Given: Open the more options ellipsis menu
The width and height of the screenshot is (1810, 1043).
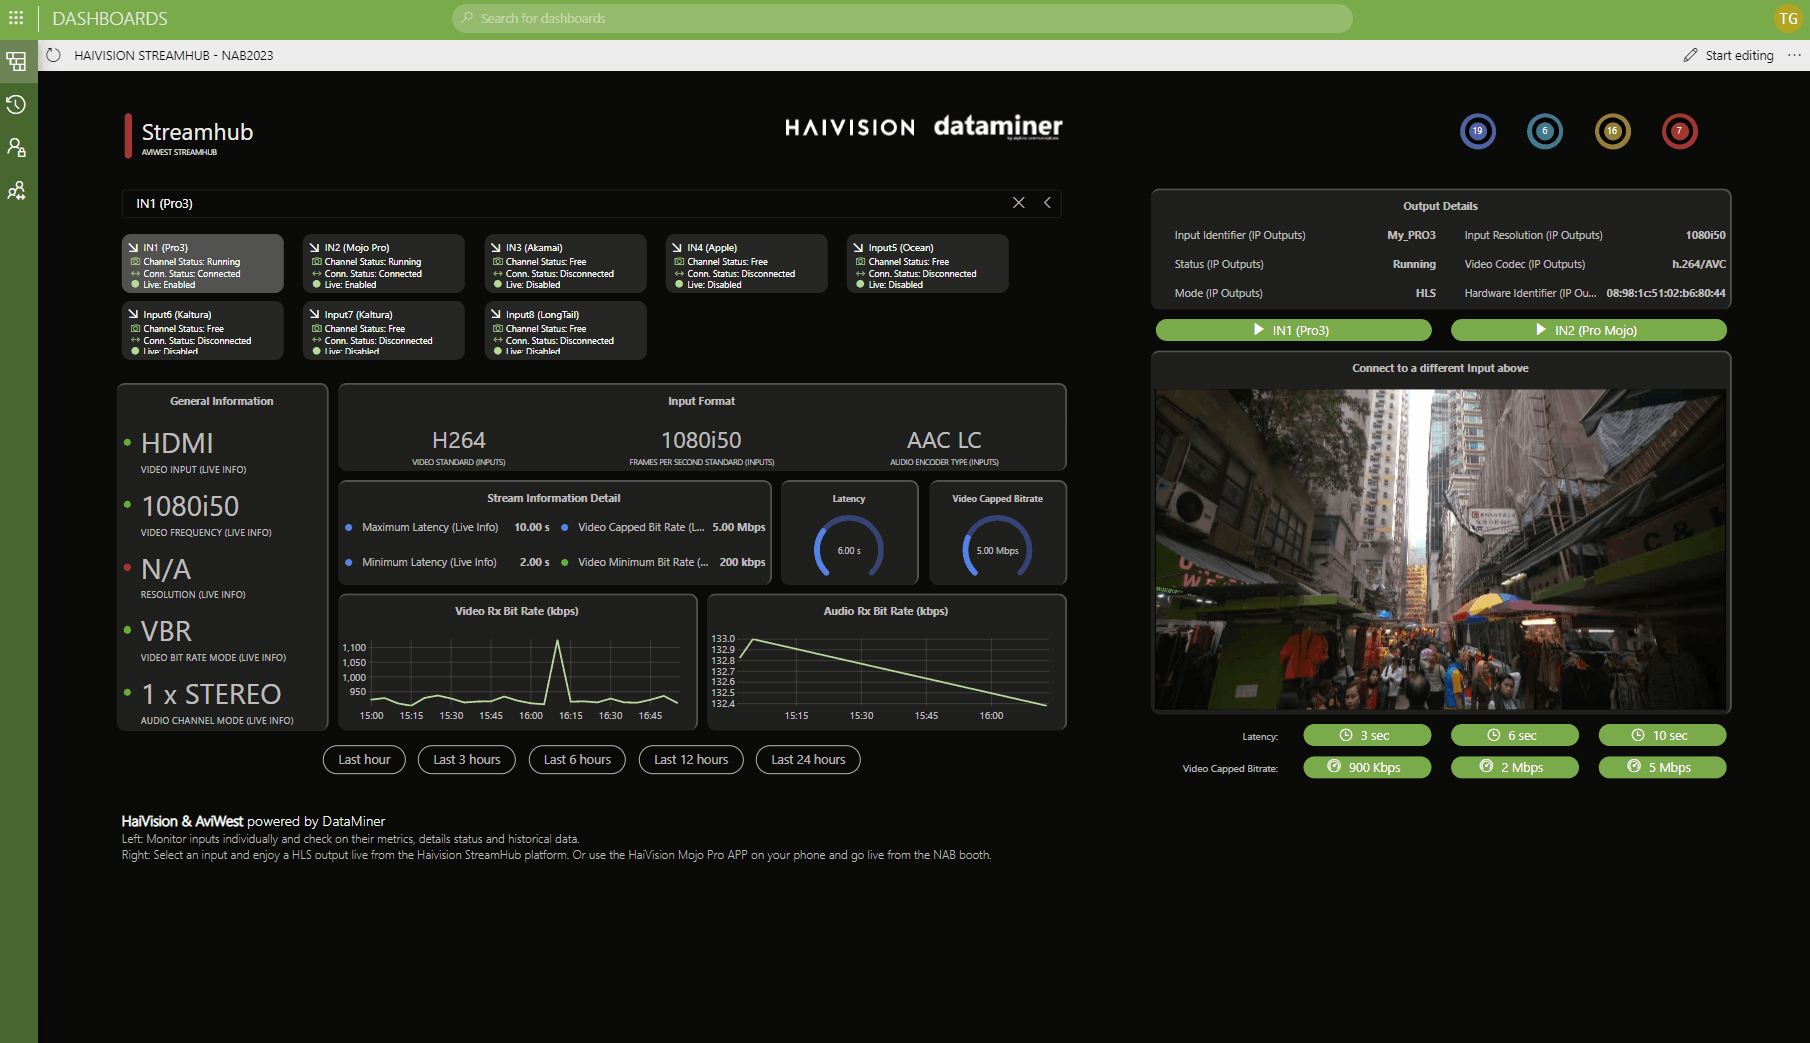Looking at the screenshot, I should [x=1794, y=55].
